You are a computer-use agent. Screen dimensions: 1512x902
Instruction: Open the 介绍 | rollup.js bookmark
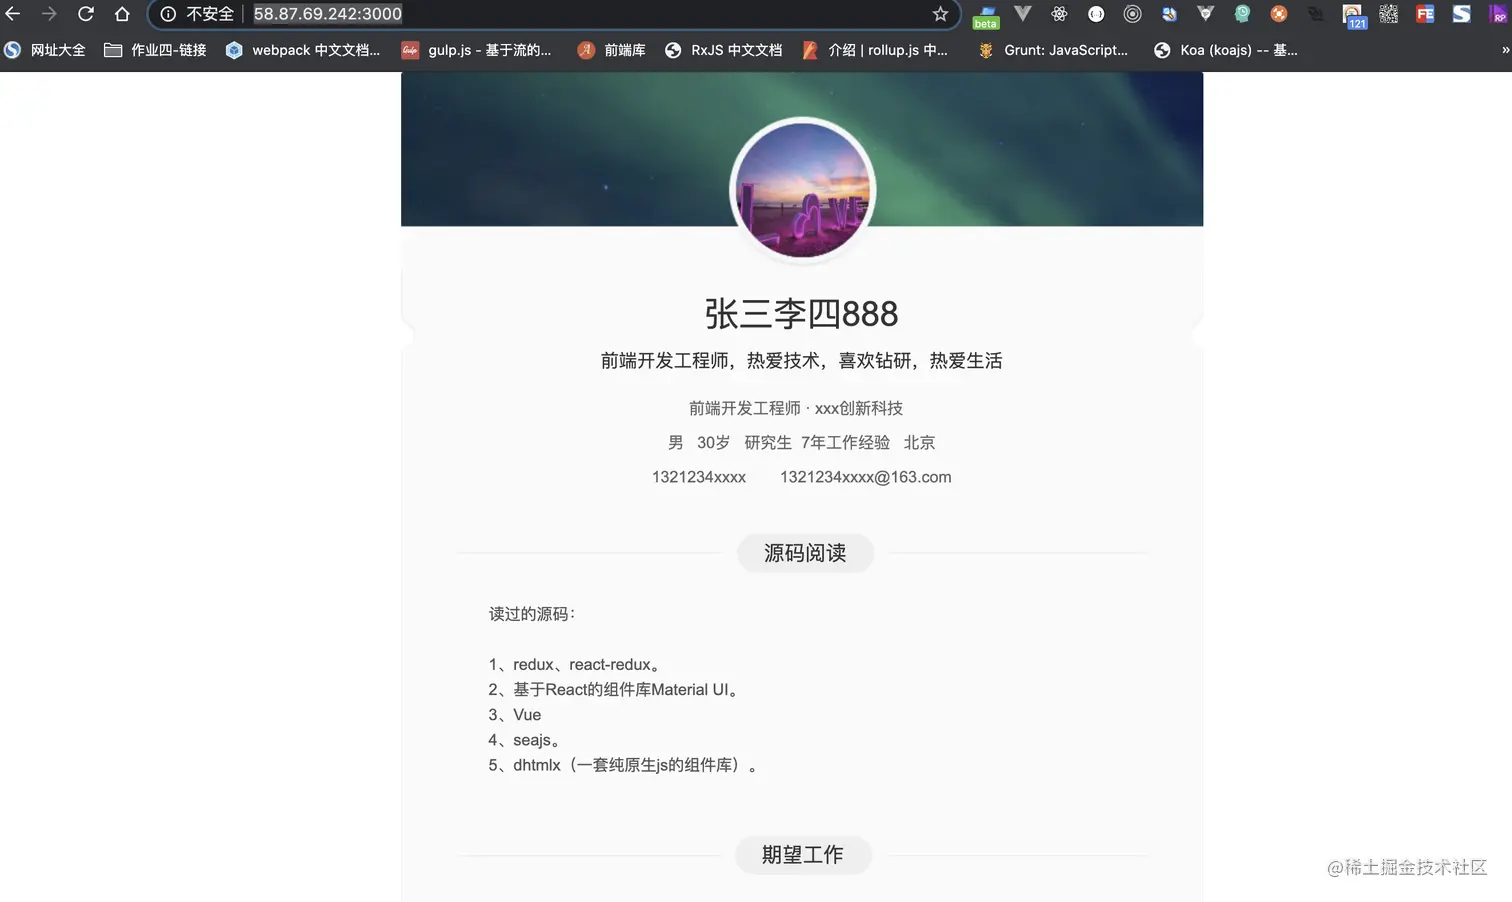click(x=875, y=50)
